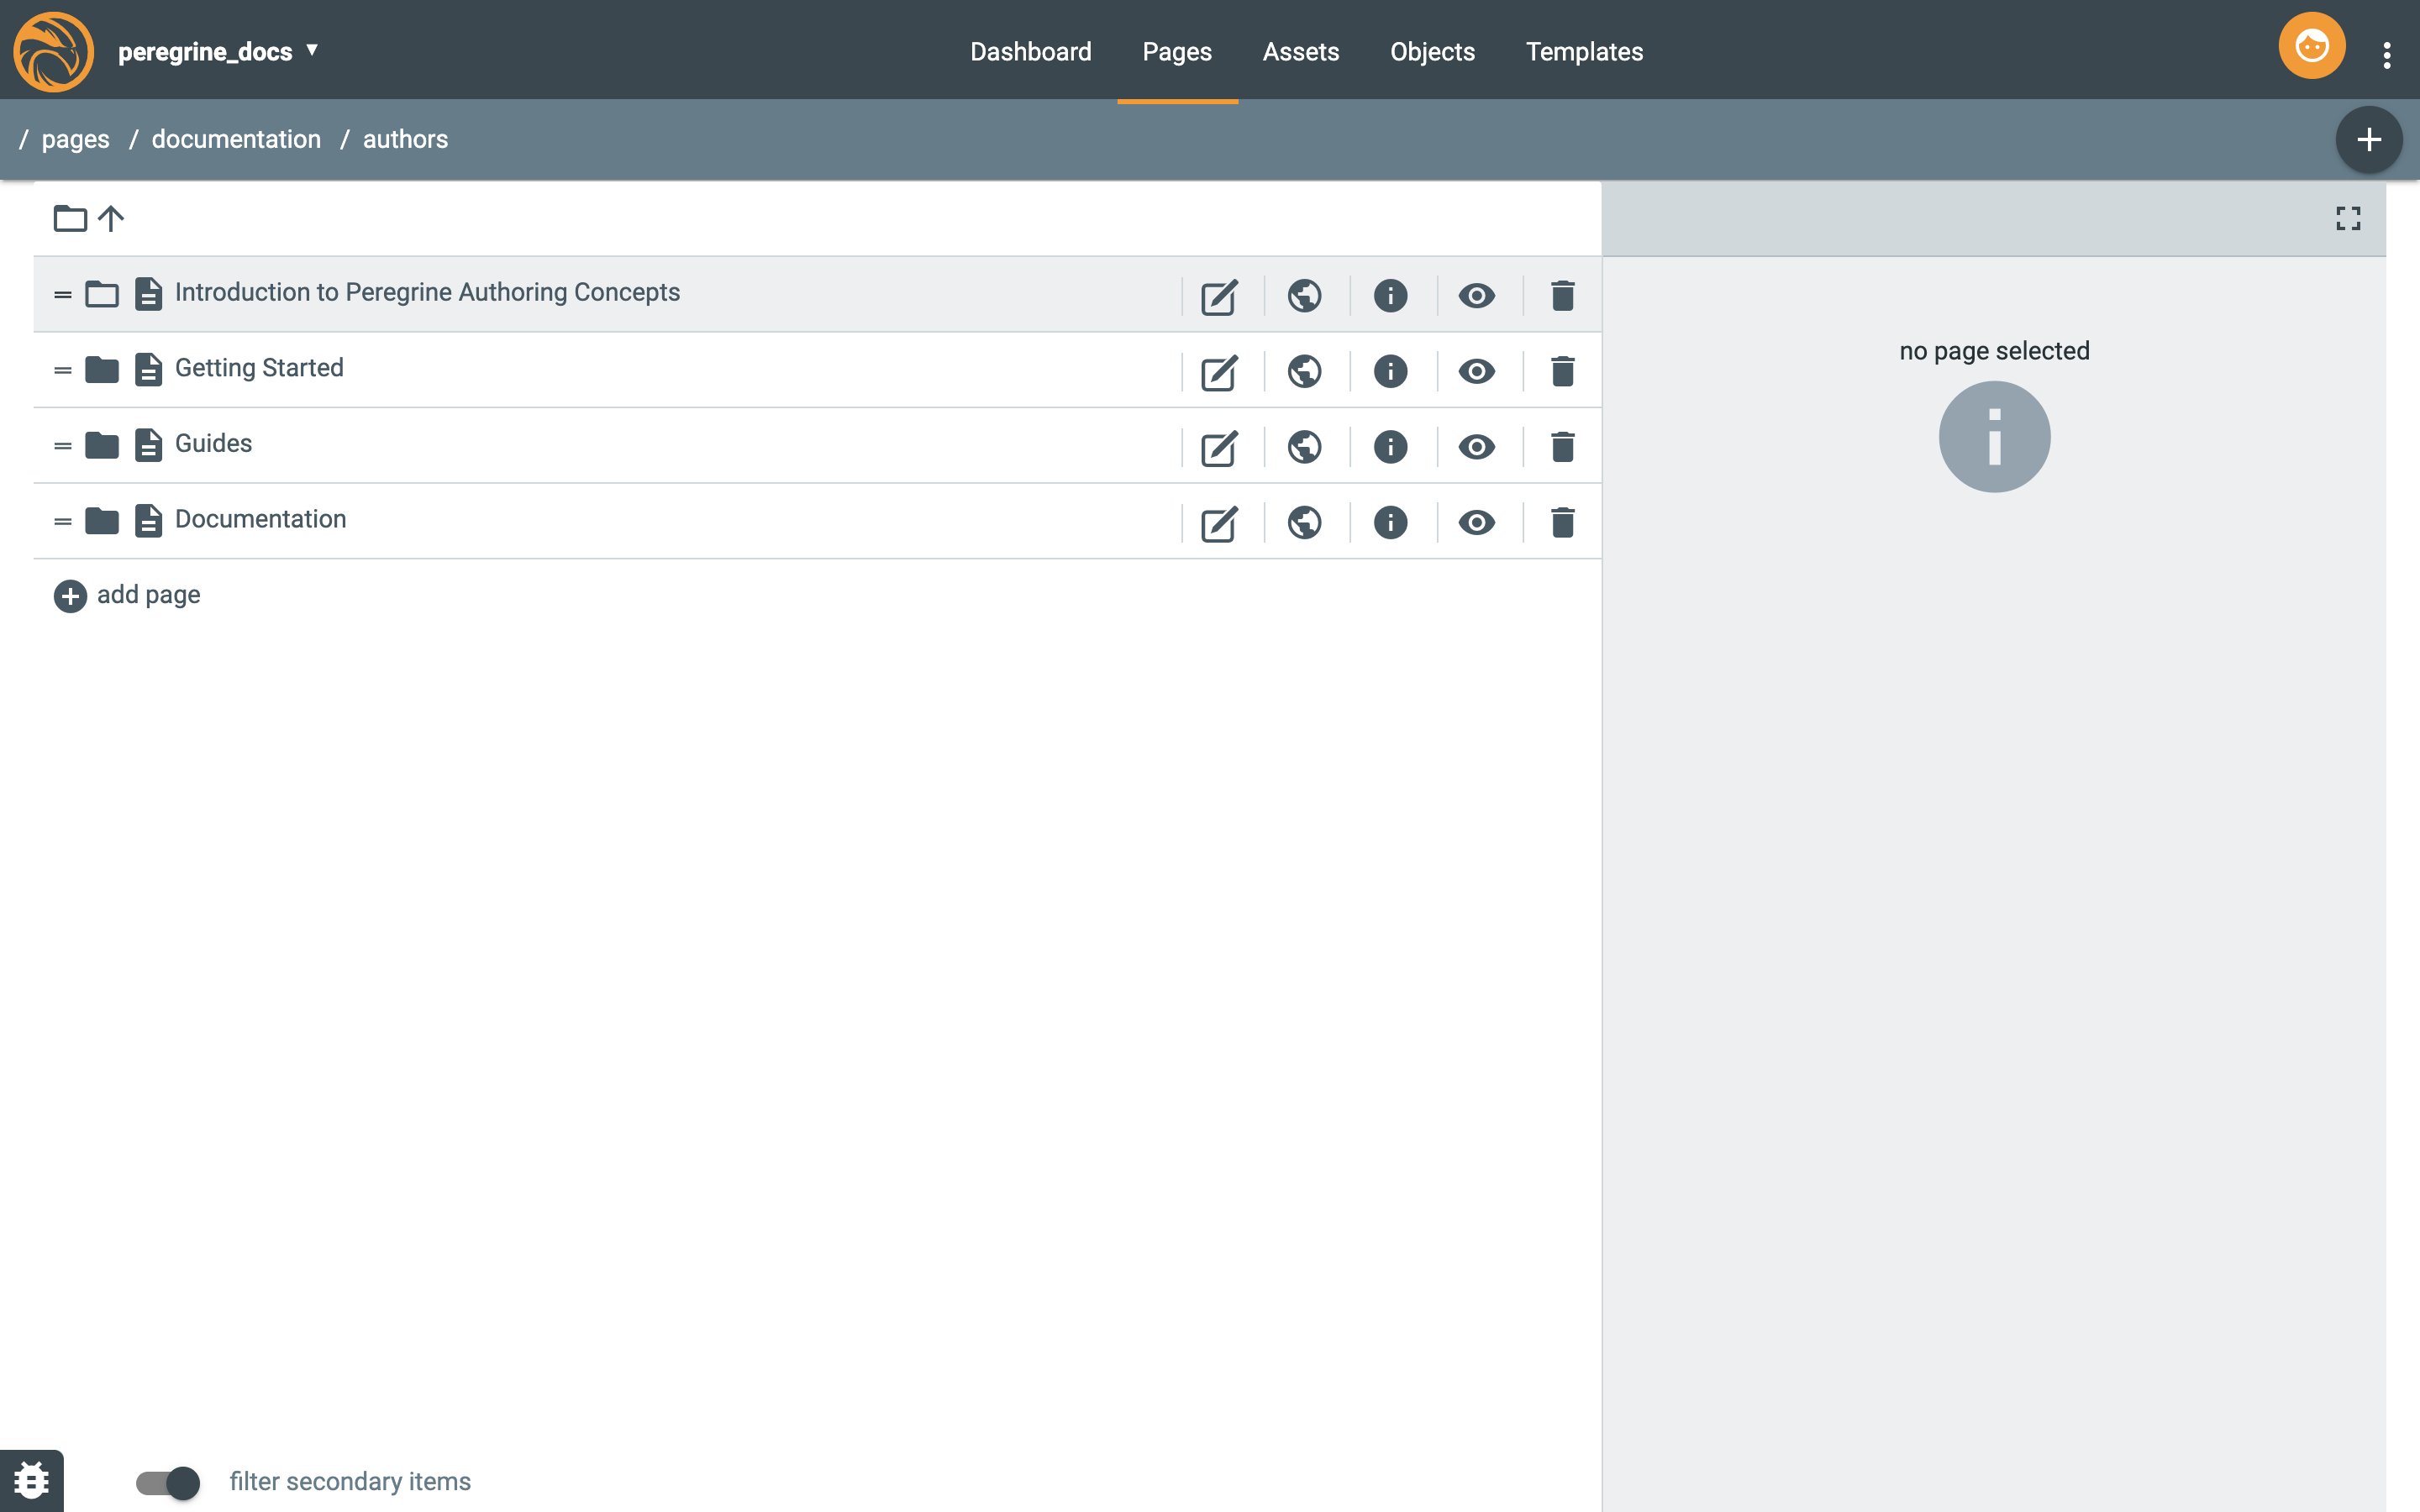Viewport: 2420px width, 1512px height.
Task: Click the debug bug icon in the bottom-left corner
Action: click(x=31, y=1480)
